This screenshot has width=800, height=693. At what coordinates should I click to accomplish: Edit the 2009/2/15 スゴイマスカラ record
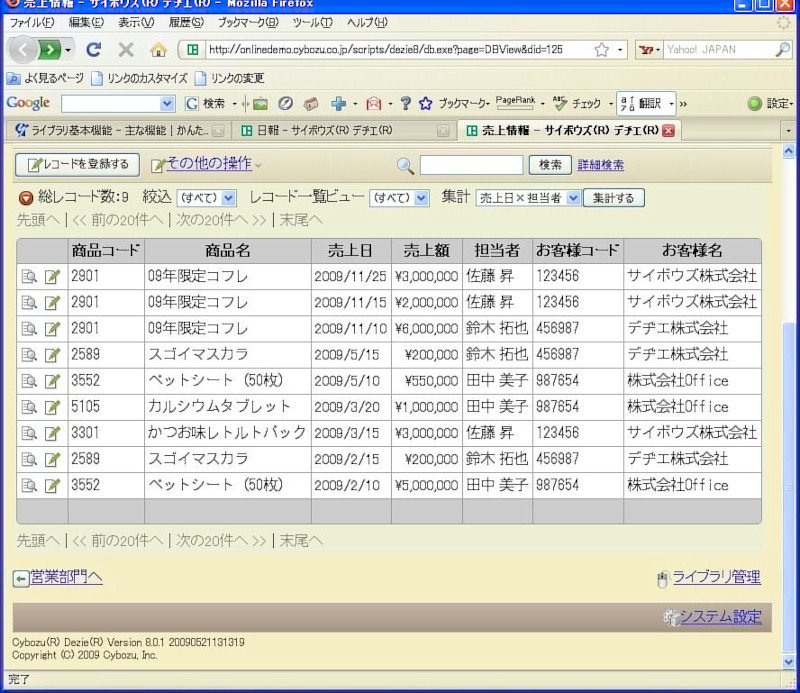tap(52, 459)
